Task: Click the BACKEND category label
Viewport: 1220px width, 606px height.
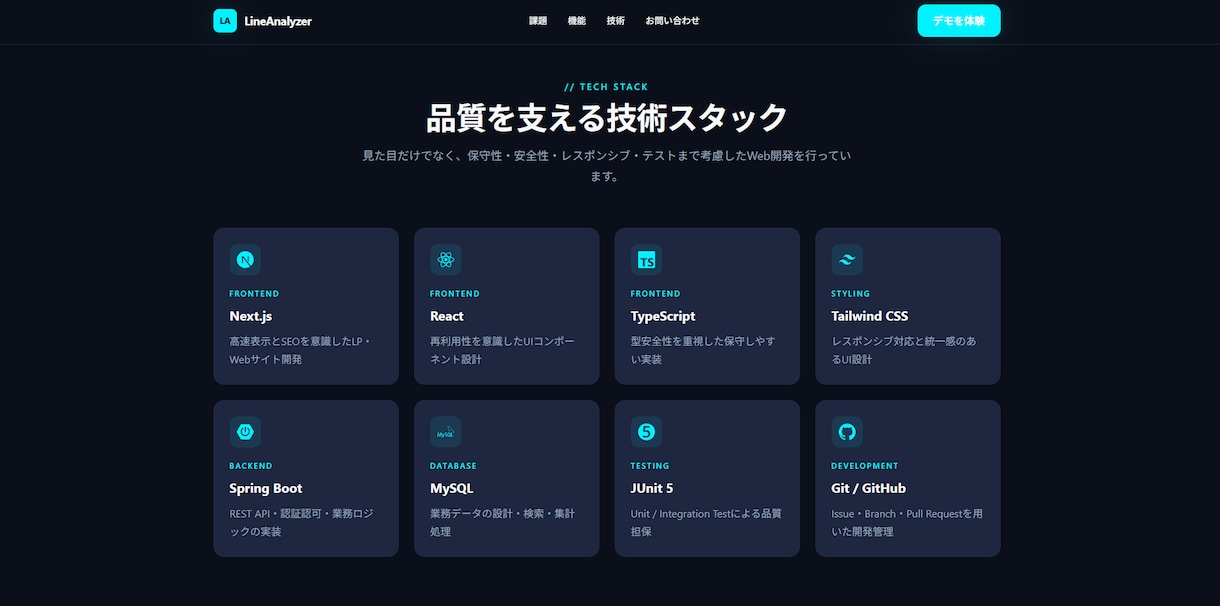Action: tap(251, 466)
